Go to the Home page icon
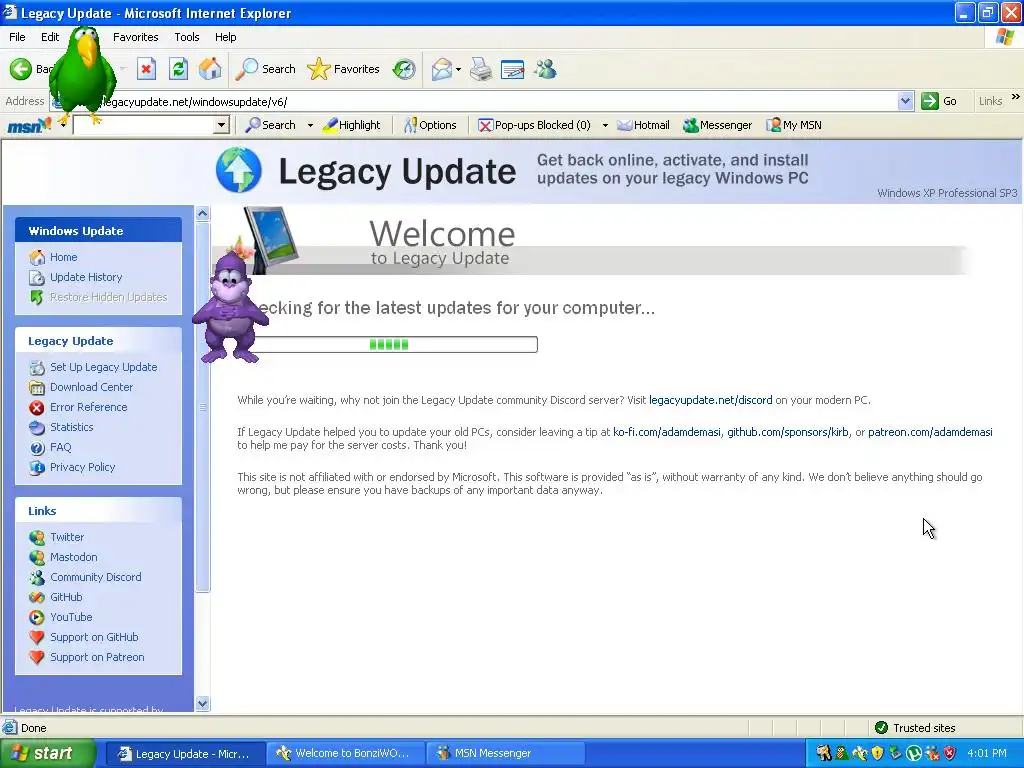Image resolution: width=1024 pixels, height=768 pixels. point(210,69)
